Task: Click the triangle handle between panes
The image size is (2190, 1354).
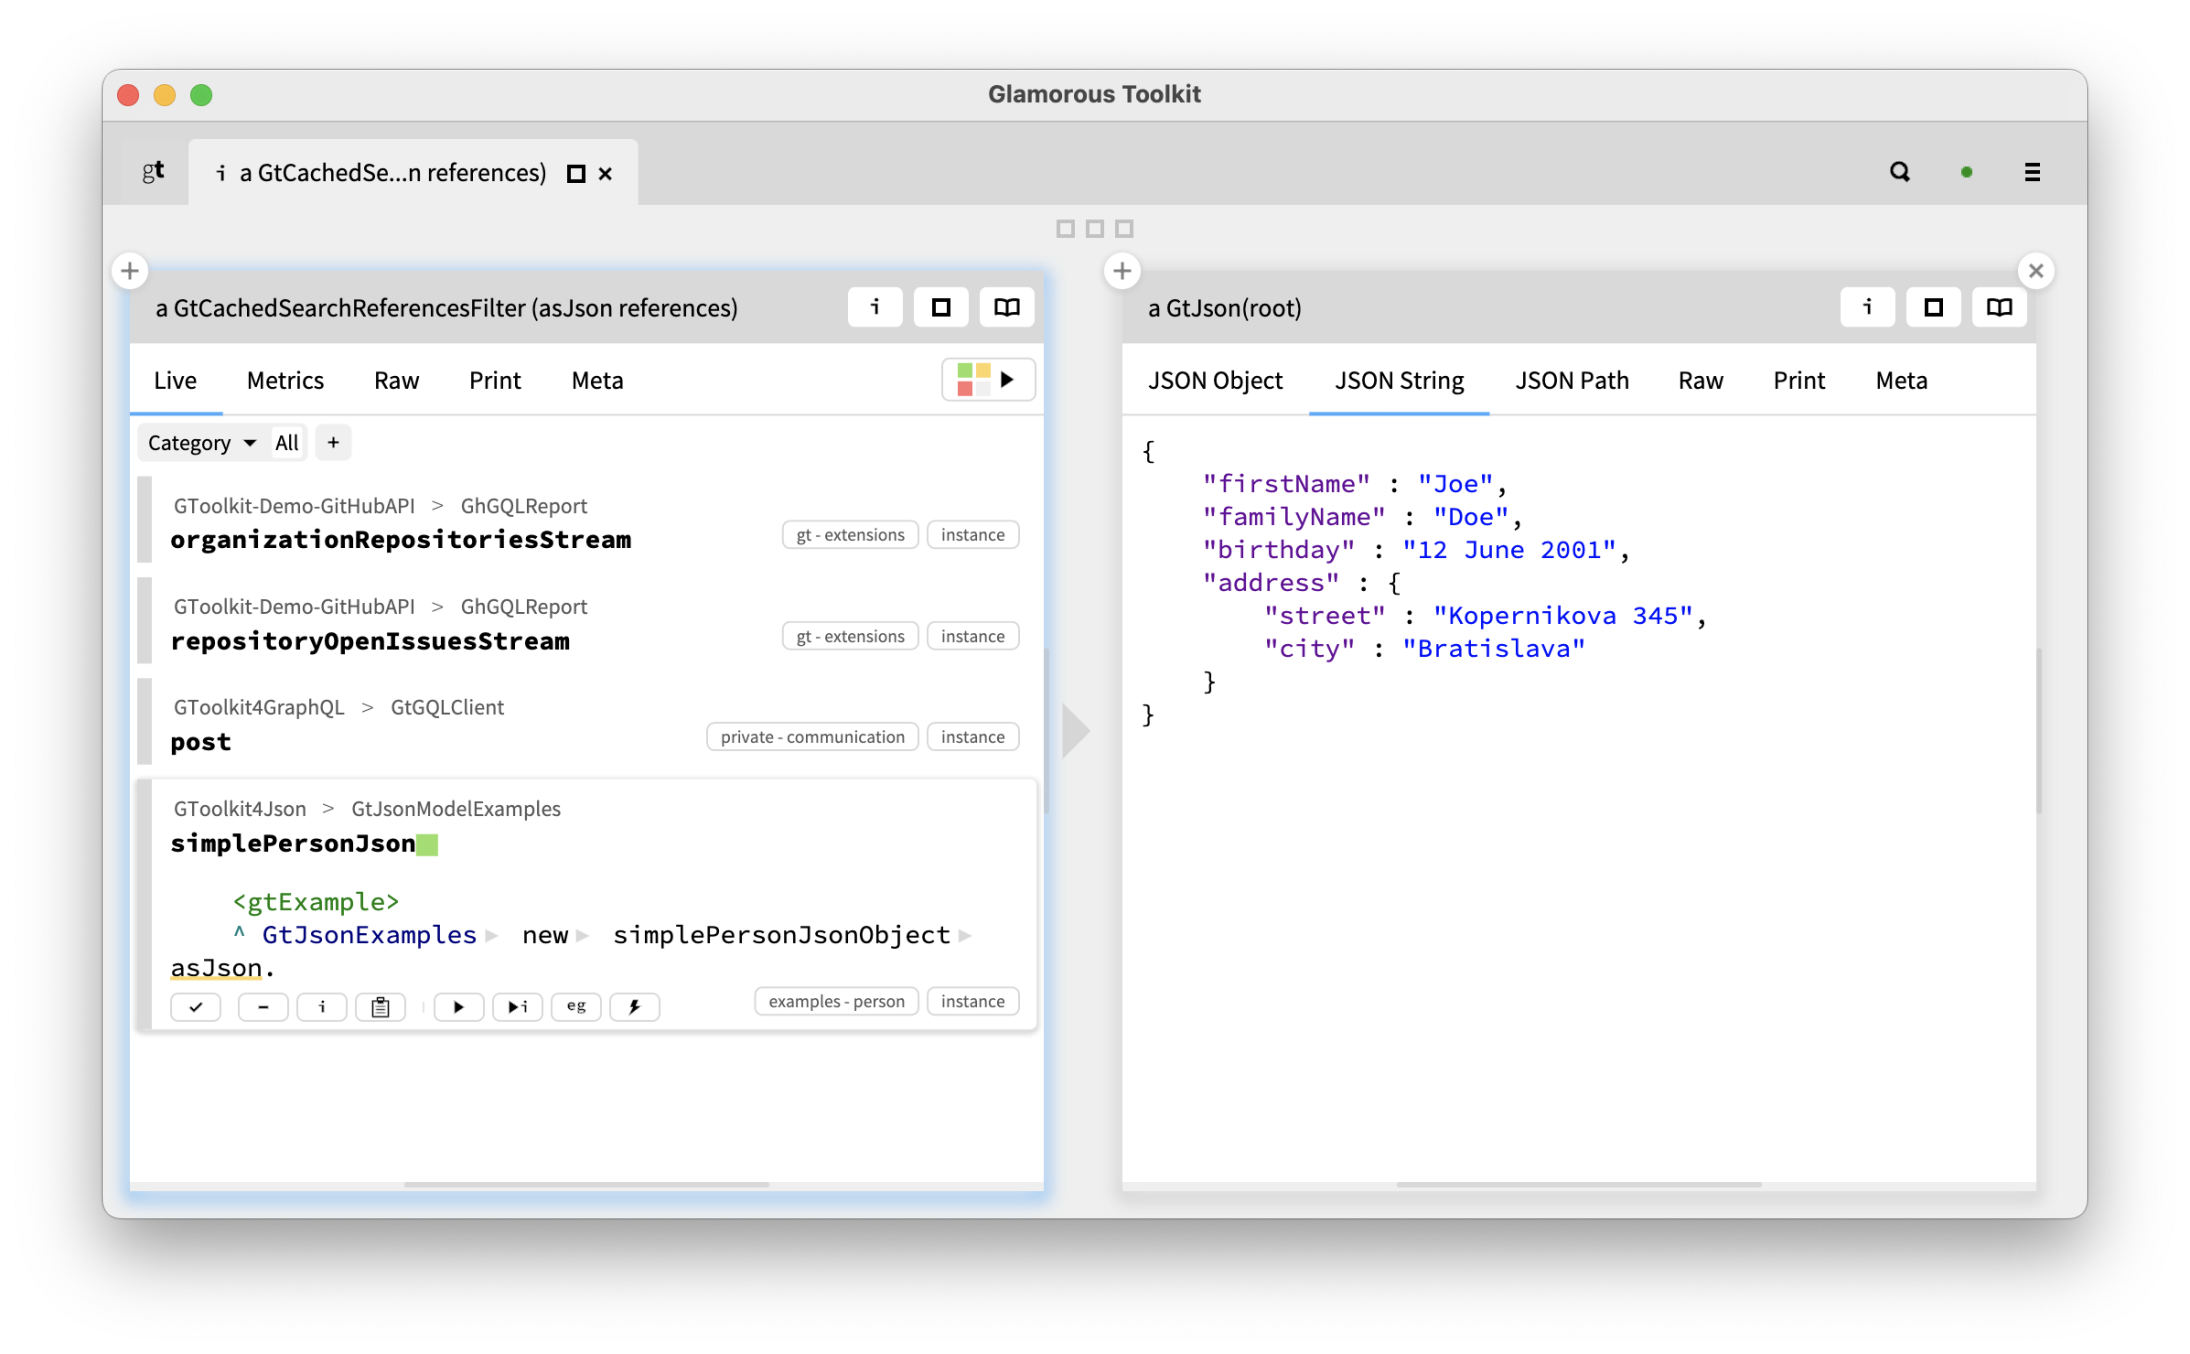Action: [x=1076, y=731]
